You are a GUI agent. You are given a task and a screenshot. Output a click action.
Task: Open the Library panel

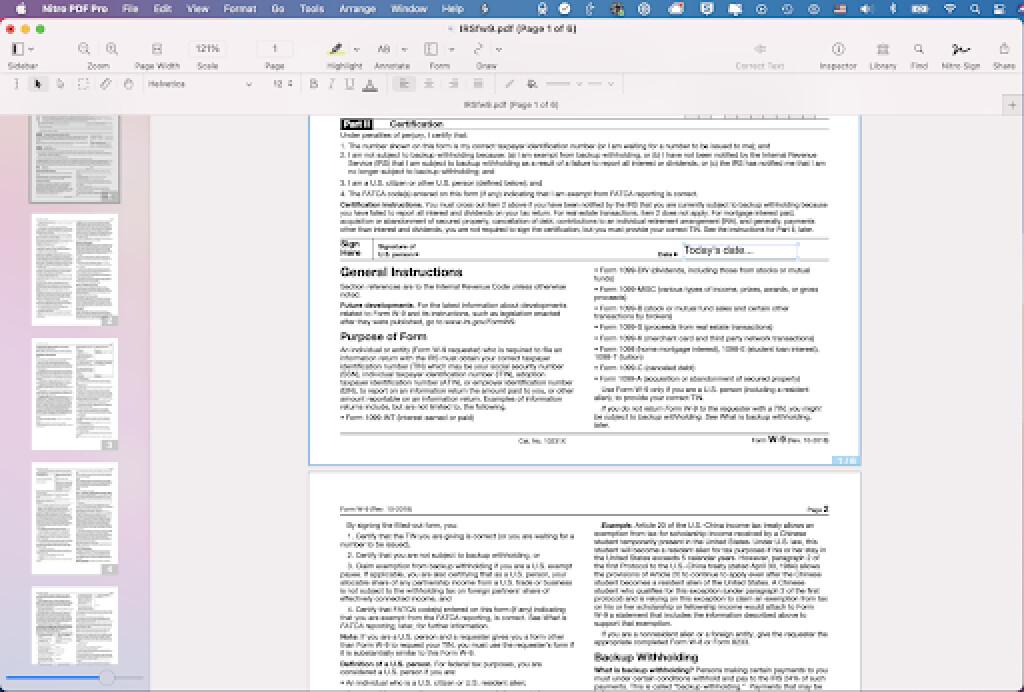pyautogui.click(x=882, y=48)
